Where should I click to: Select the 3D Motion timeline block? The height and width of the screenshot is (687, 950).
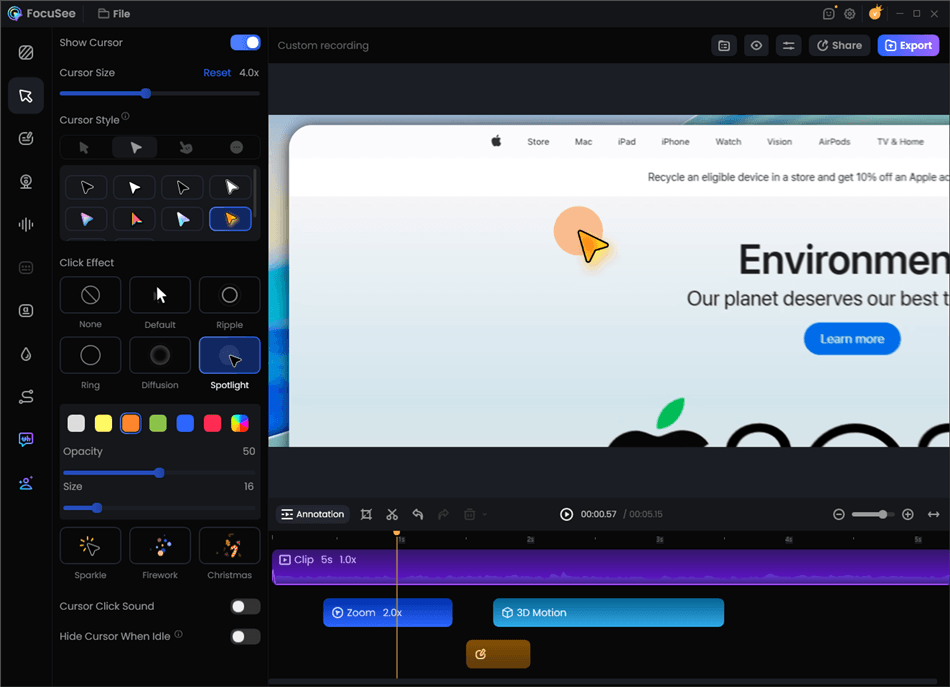click(608, 612)
